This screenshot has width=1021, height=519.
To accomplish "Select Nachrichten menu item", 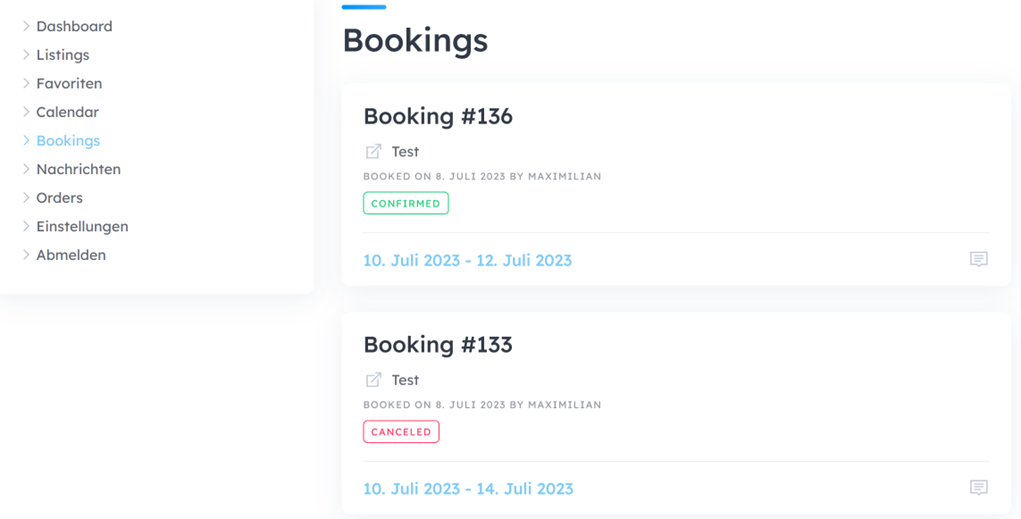I will pos(78,169).
